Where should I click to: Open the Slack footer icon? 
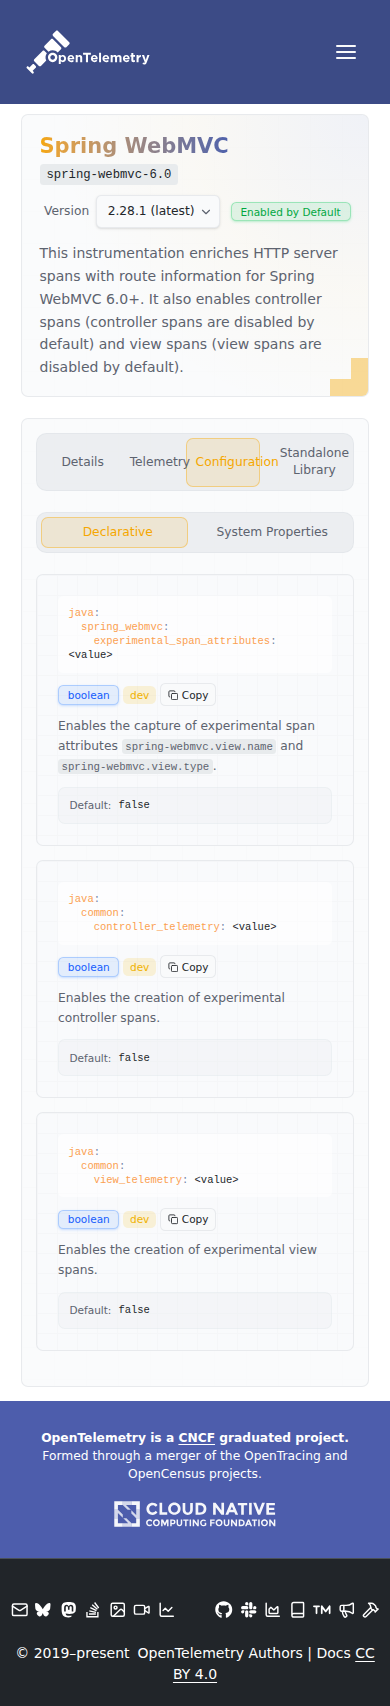(248, 1610)
